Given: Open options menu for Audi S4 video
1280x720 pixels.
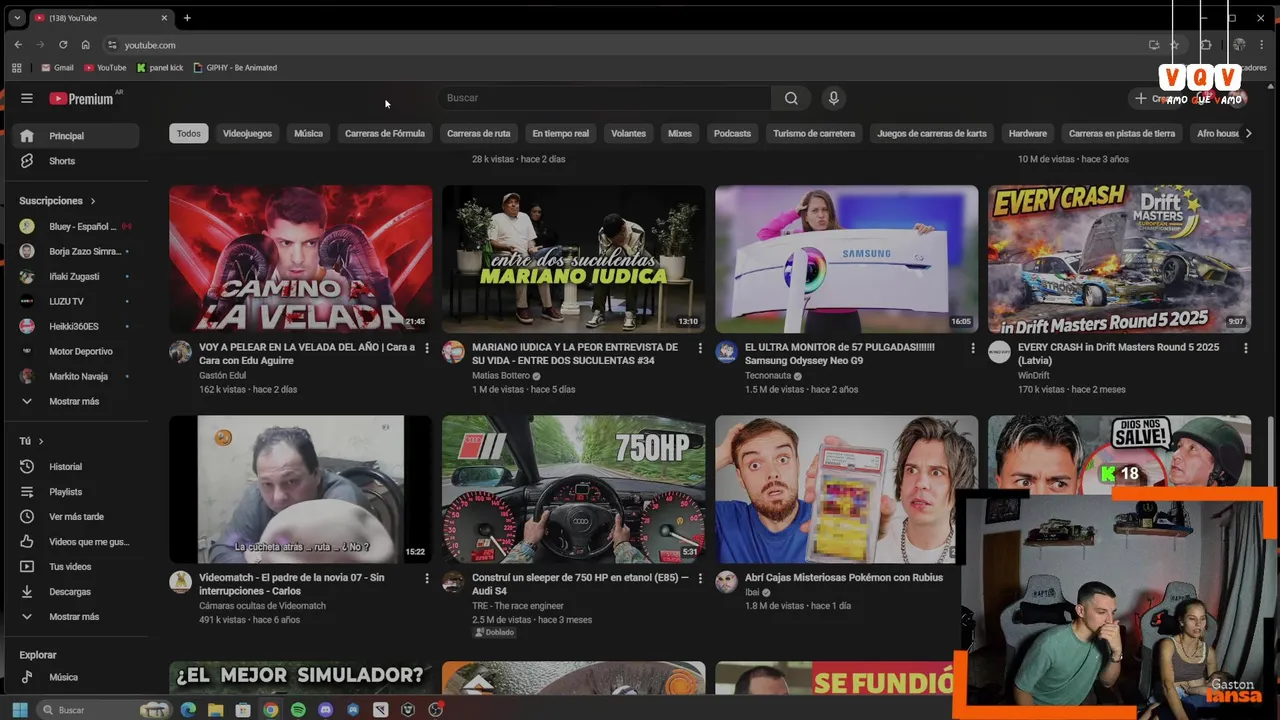Looking at the screenshot, I should (x=700, y=578).
